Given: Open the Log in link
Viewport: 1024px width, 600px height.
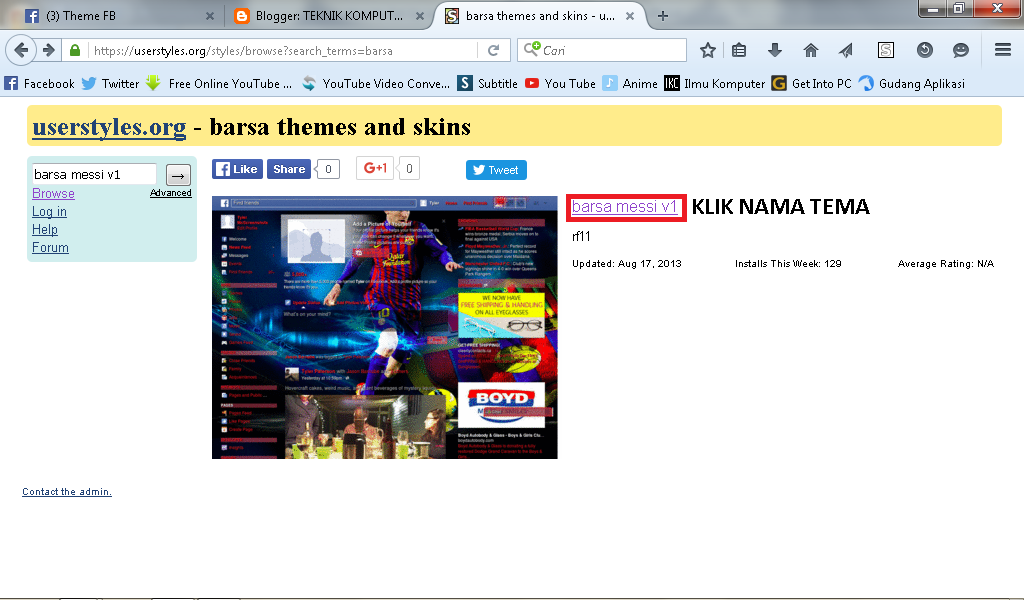Looking at the screenshot, I should pos(50,212).
